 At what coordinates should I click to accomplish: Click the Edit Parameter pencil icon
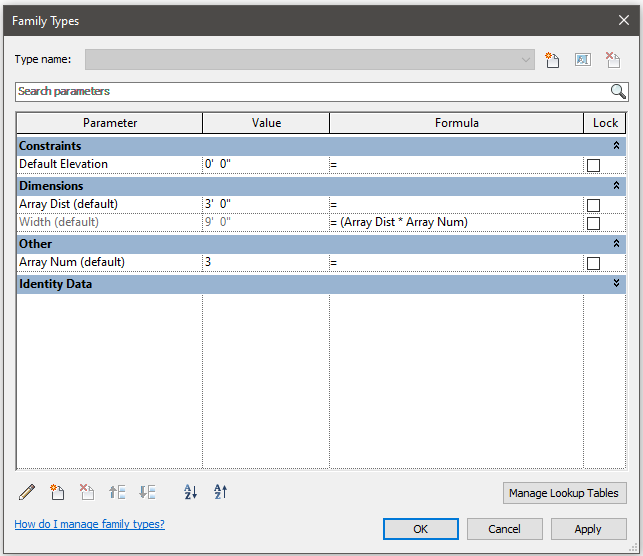click(x=27, y=492)
